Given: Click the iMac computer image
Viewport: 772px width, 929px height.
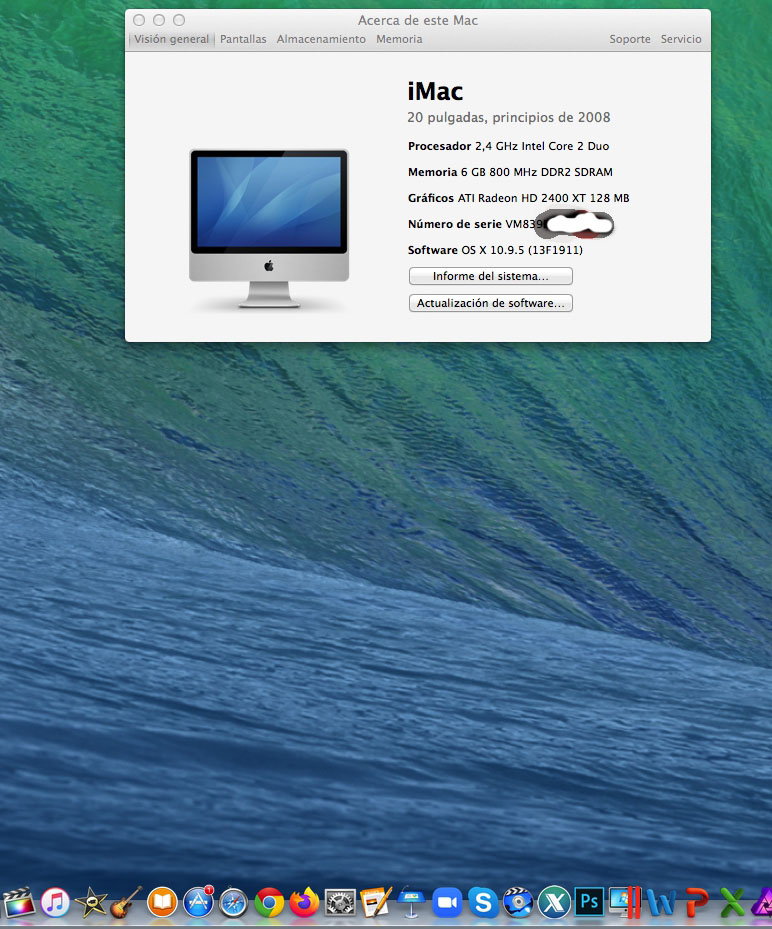Looking at the screenshot, I should coord(269,229).
